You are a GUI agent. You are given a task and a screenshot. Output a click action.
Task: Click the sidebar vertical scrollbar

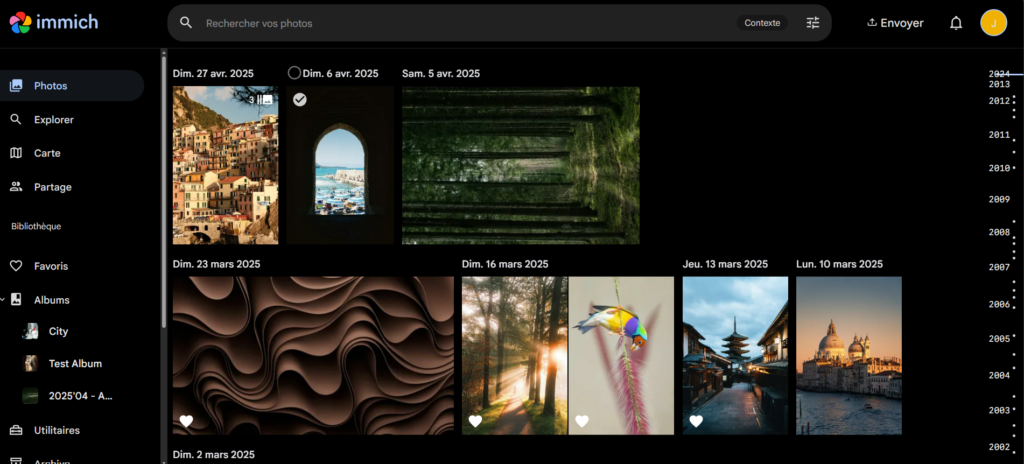[x=163, y=190]
